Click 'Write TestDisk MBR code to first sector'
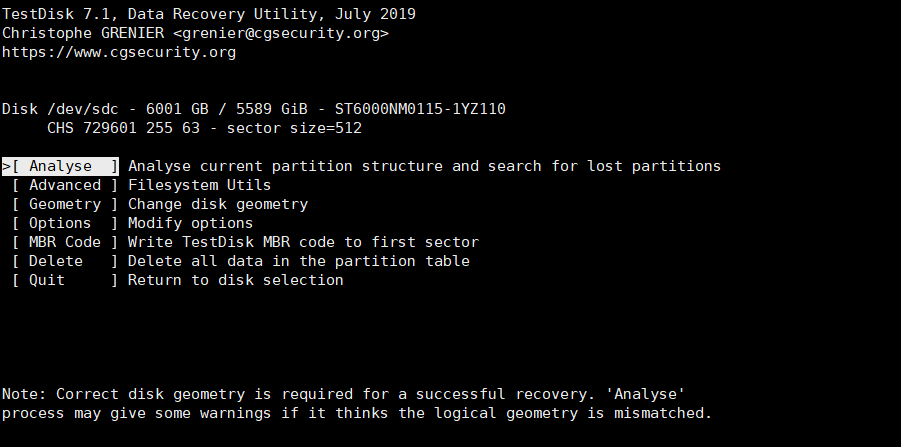The width and height of the screenshot is (901, 447). click(x=303, y=242)
